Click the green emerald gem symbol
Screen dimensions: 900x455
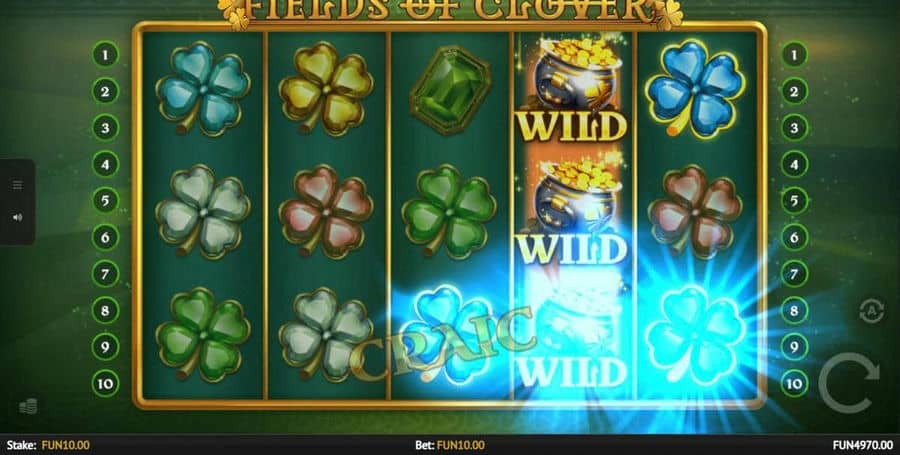point(450,91)
